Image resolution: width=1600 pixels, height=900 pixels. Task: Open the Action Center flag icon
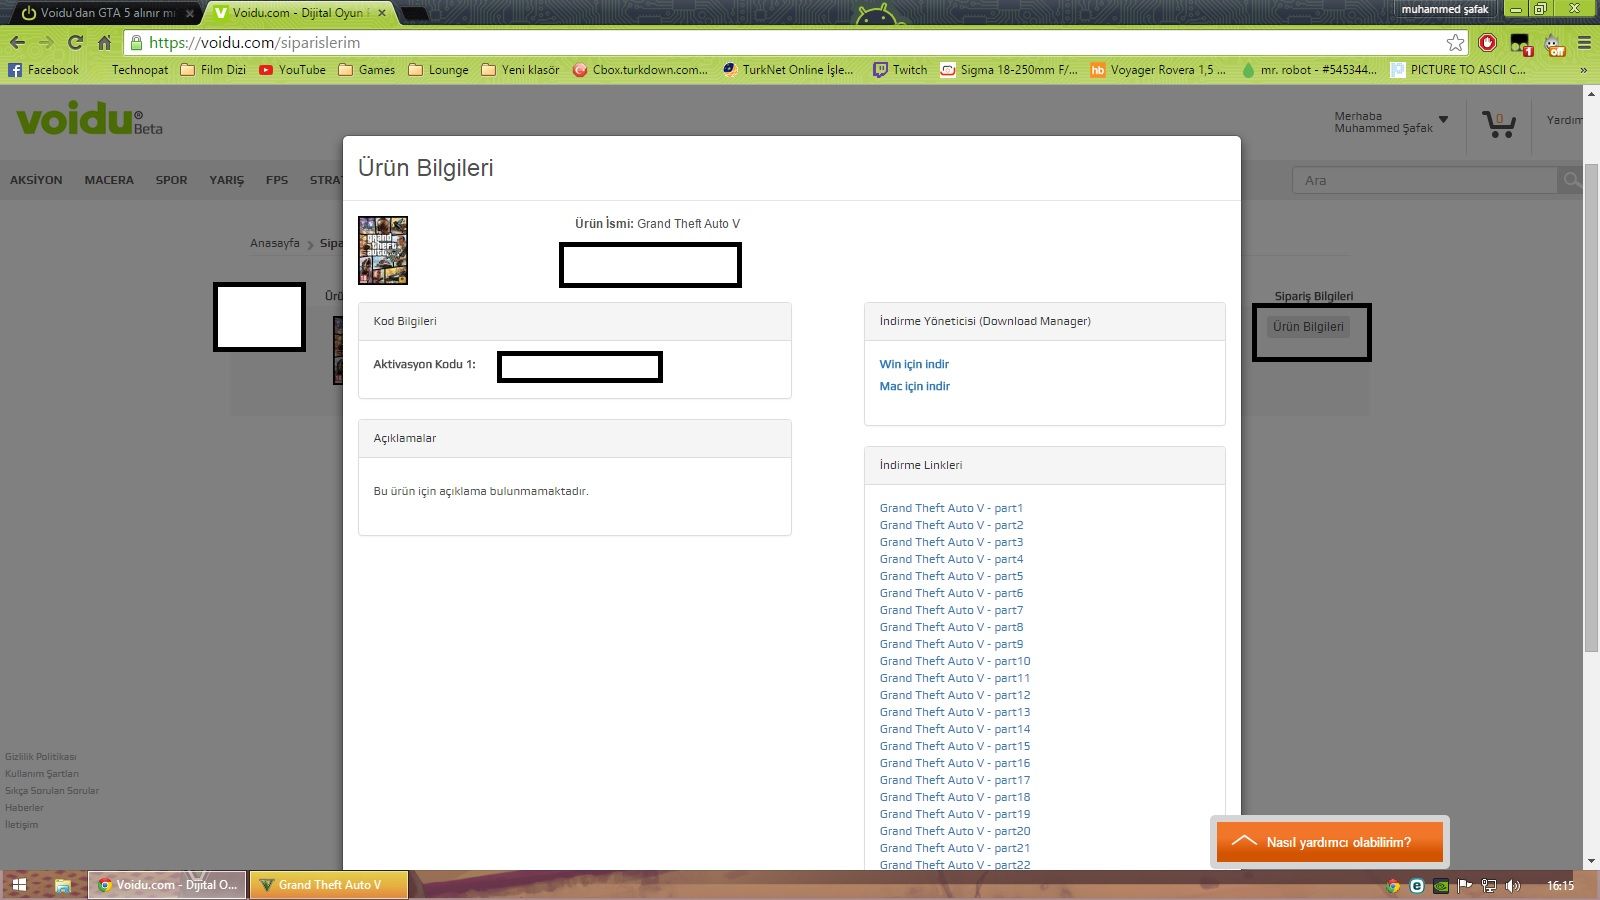[x=1465, y=885]
